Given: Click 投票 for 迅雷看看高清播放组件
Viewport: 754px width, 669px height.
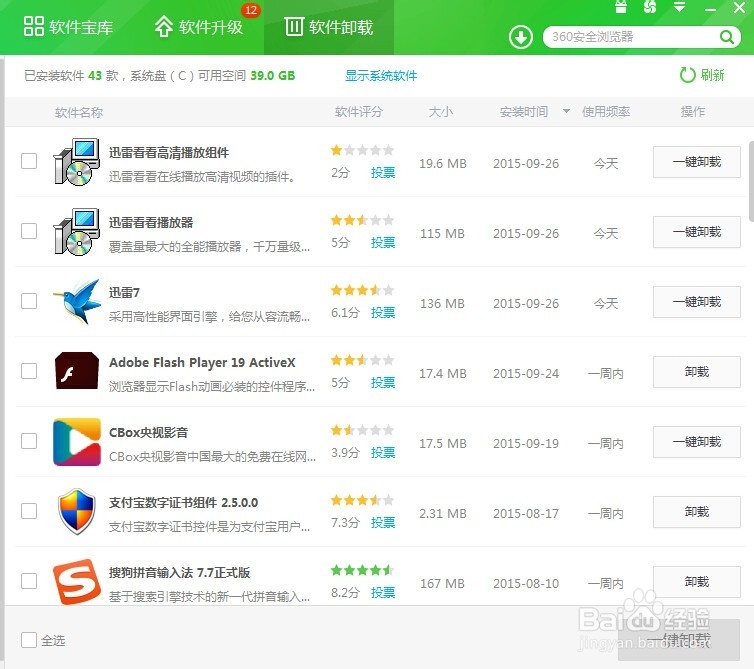Looking at the screenshot, I should pos(383,173).
